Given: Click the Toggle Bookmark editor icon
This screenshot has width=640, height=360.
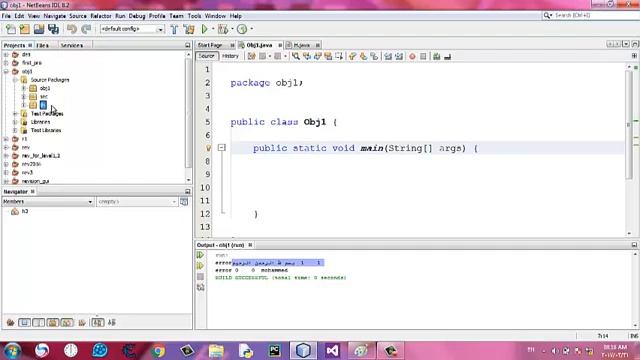Looking at the screenshot, I should (374, 56).
